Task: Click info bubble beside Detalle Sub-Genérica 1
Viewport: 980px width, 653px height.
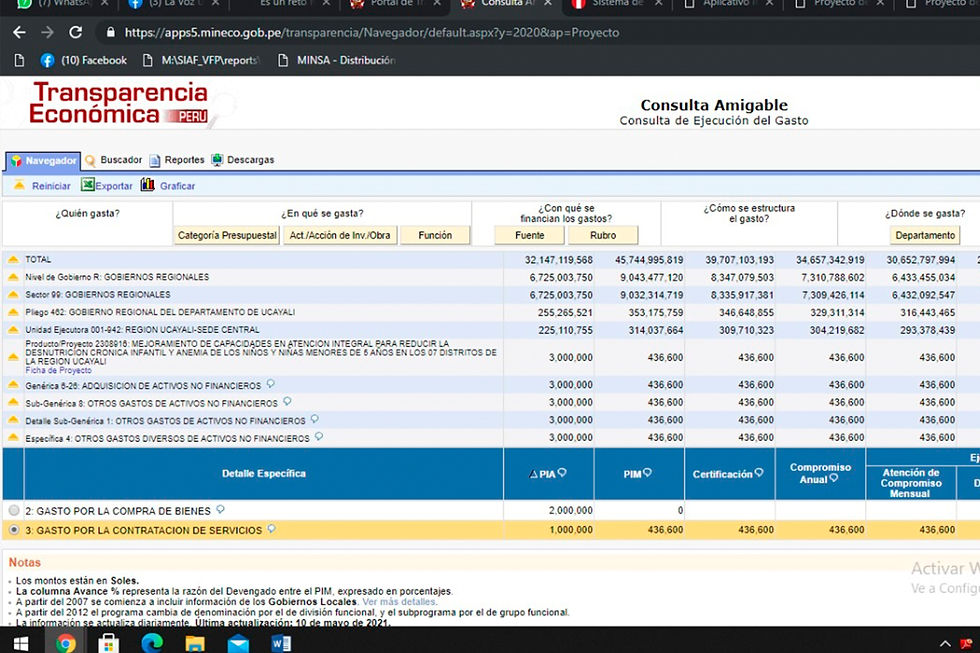Action: [x=314, y=419]
